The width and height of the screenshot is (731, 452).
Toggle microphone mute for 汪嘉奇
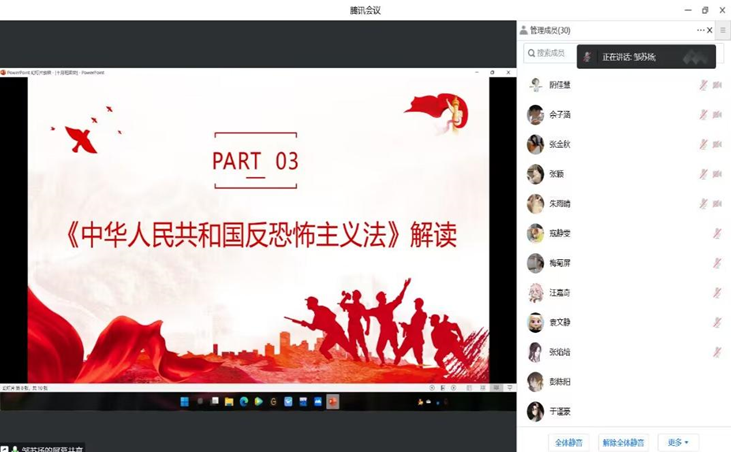click(717, 293)
